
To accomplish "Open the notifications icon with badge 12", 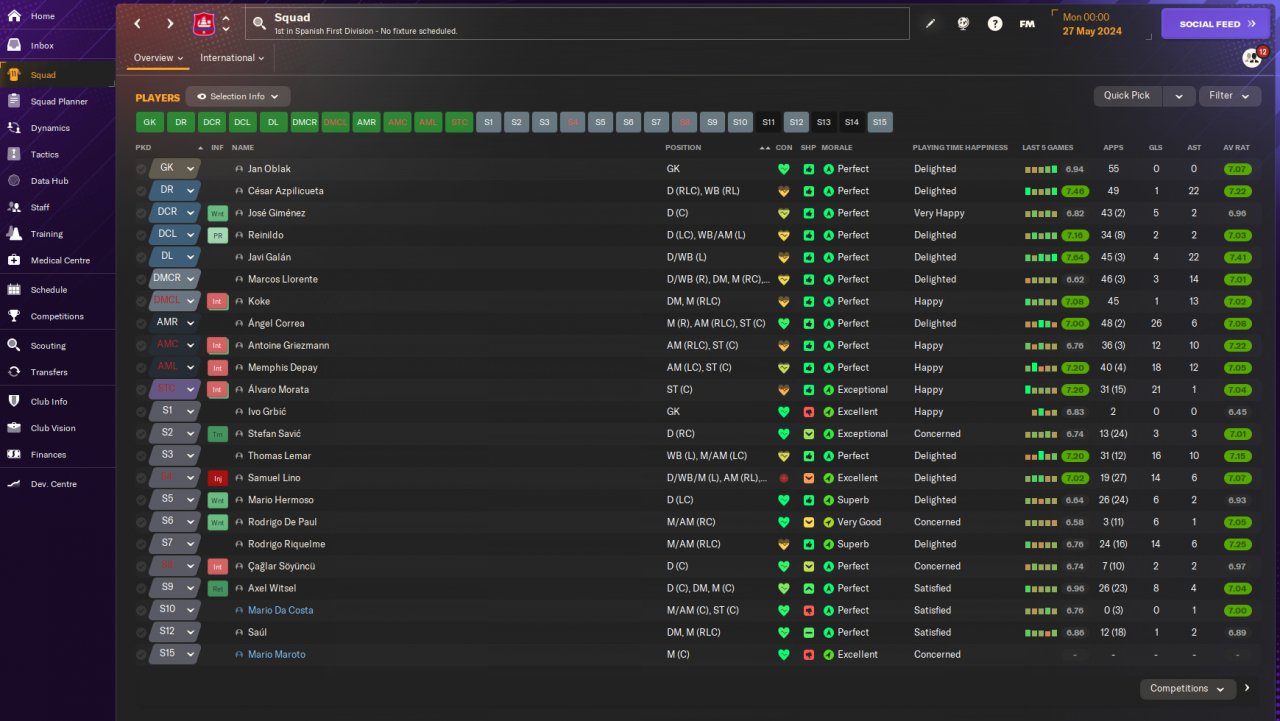I will (x=1251, y=58).
